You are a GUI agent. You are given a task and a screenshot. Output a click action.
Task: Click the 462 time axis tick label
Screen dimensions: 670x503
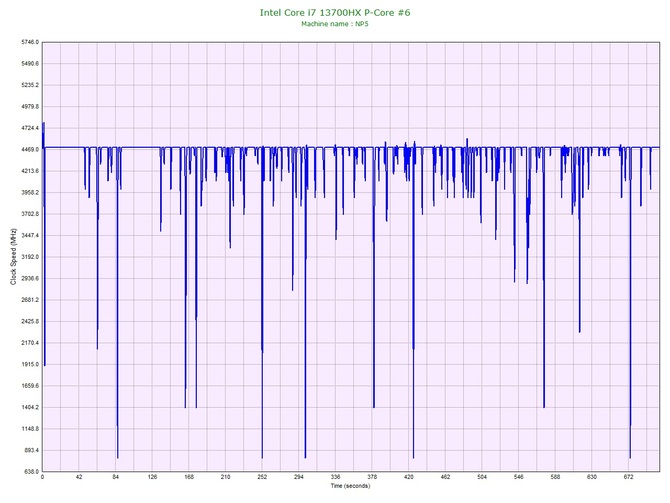tap(446, 477)
